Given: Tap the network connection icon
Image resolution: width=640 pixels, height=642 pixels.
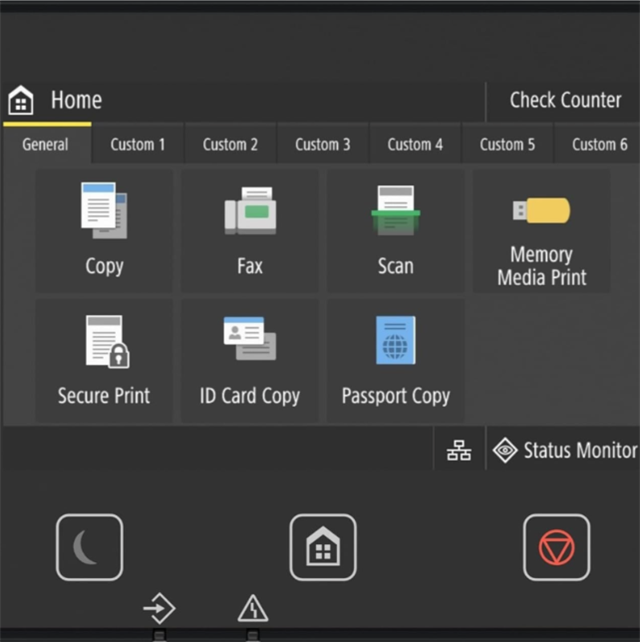Looking at the screenshot, I should [459, 451].
